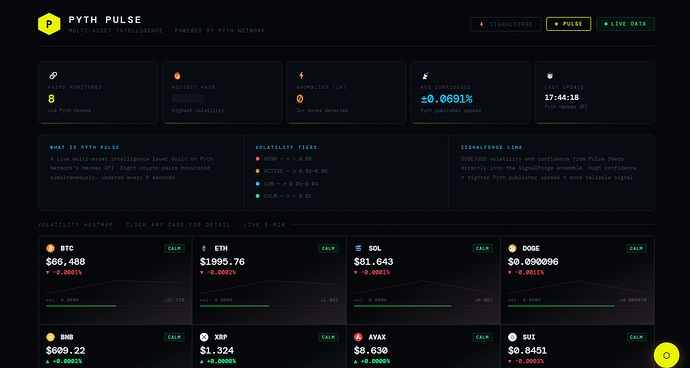Click the Volatility Tiers heading
This screenshot has height=368, width=690.
point(286,147)
